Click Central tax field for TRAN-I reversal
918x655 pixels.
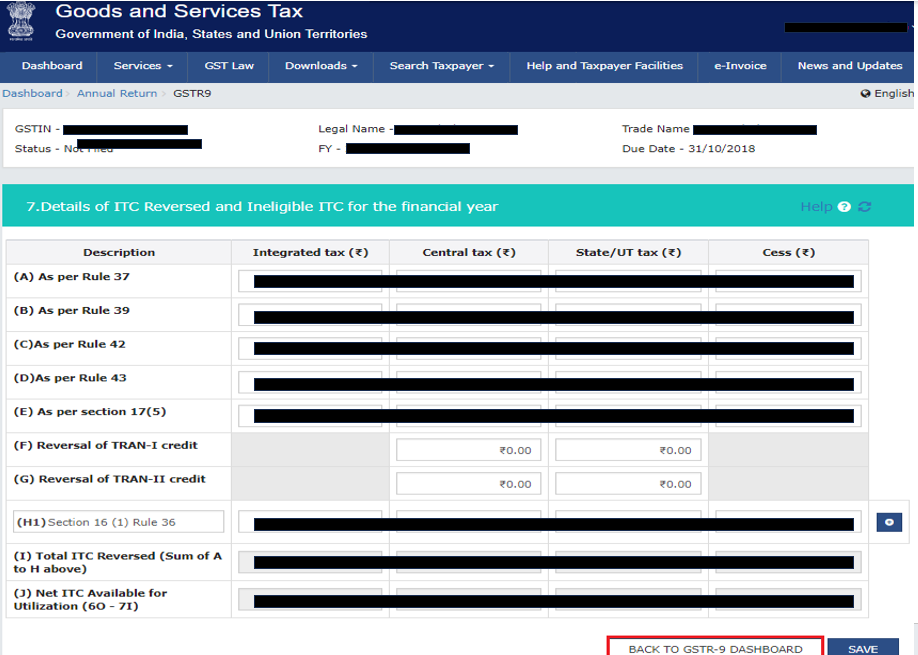pos(469,450)
